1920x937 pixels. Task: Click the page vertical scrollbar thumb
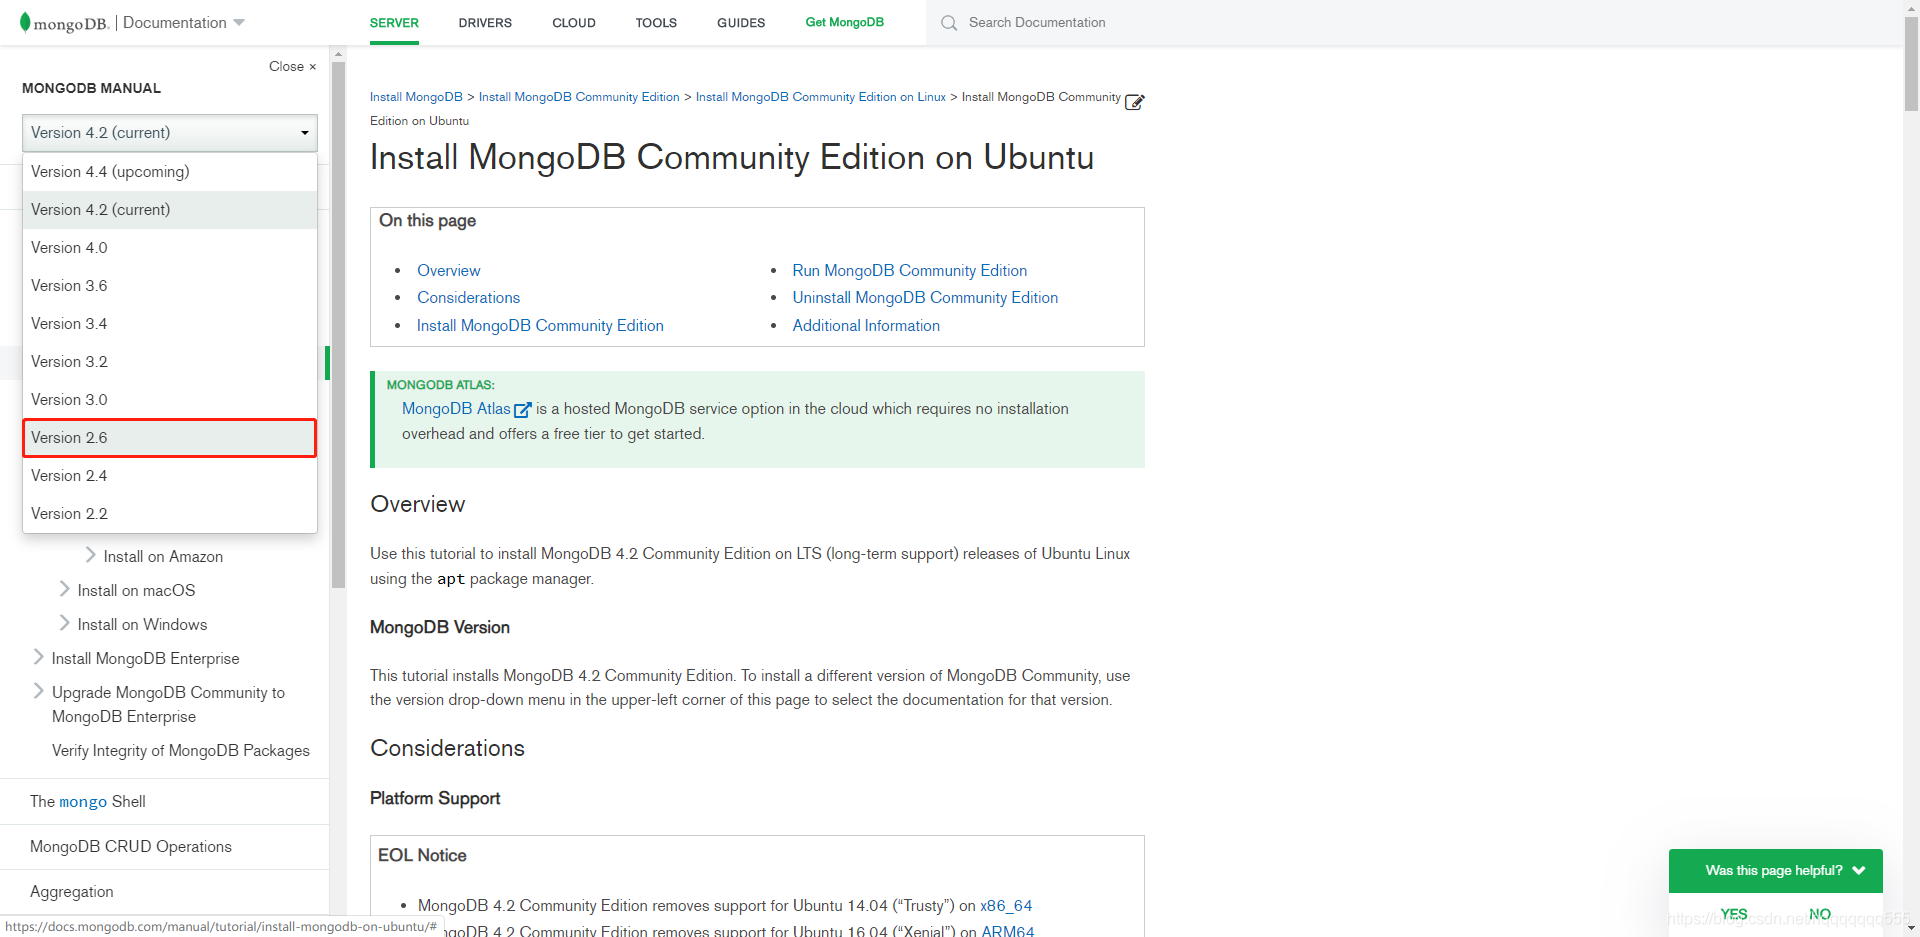click(x=1911, y=62)
